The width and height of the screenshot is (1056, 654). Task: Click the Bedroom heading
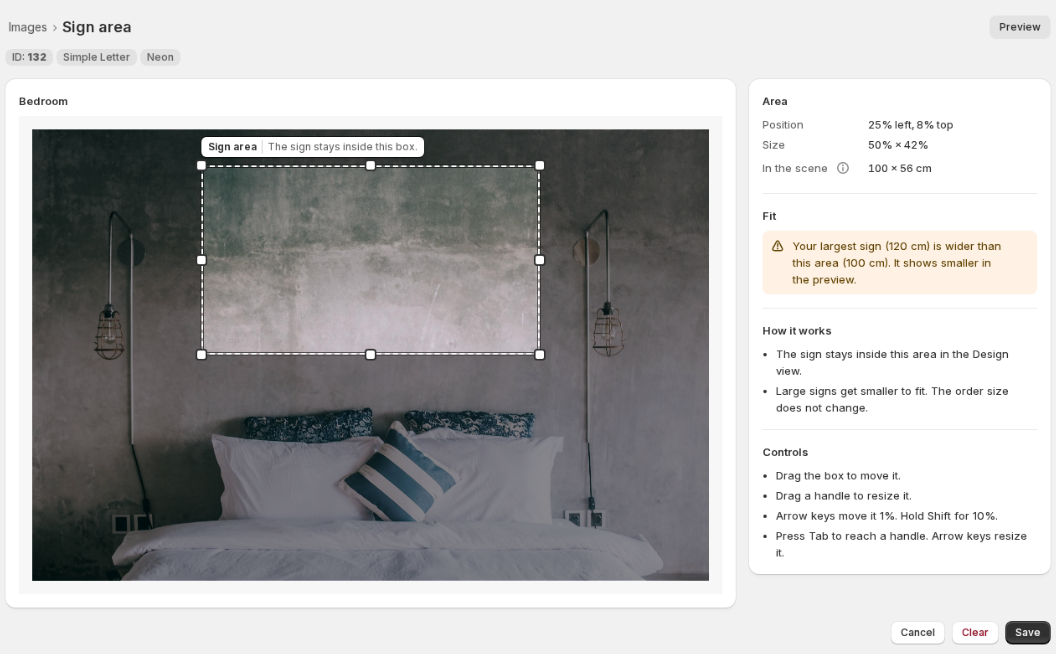[x=43, y=102]
